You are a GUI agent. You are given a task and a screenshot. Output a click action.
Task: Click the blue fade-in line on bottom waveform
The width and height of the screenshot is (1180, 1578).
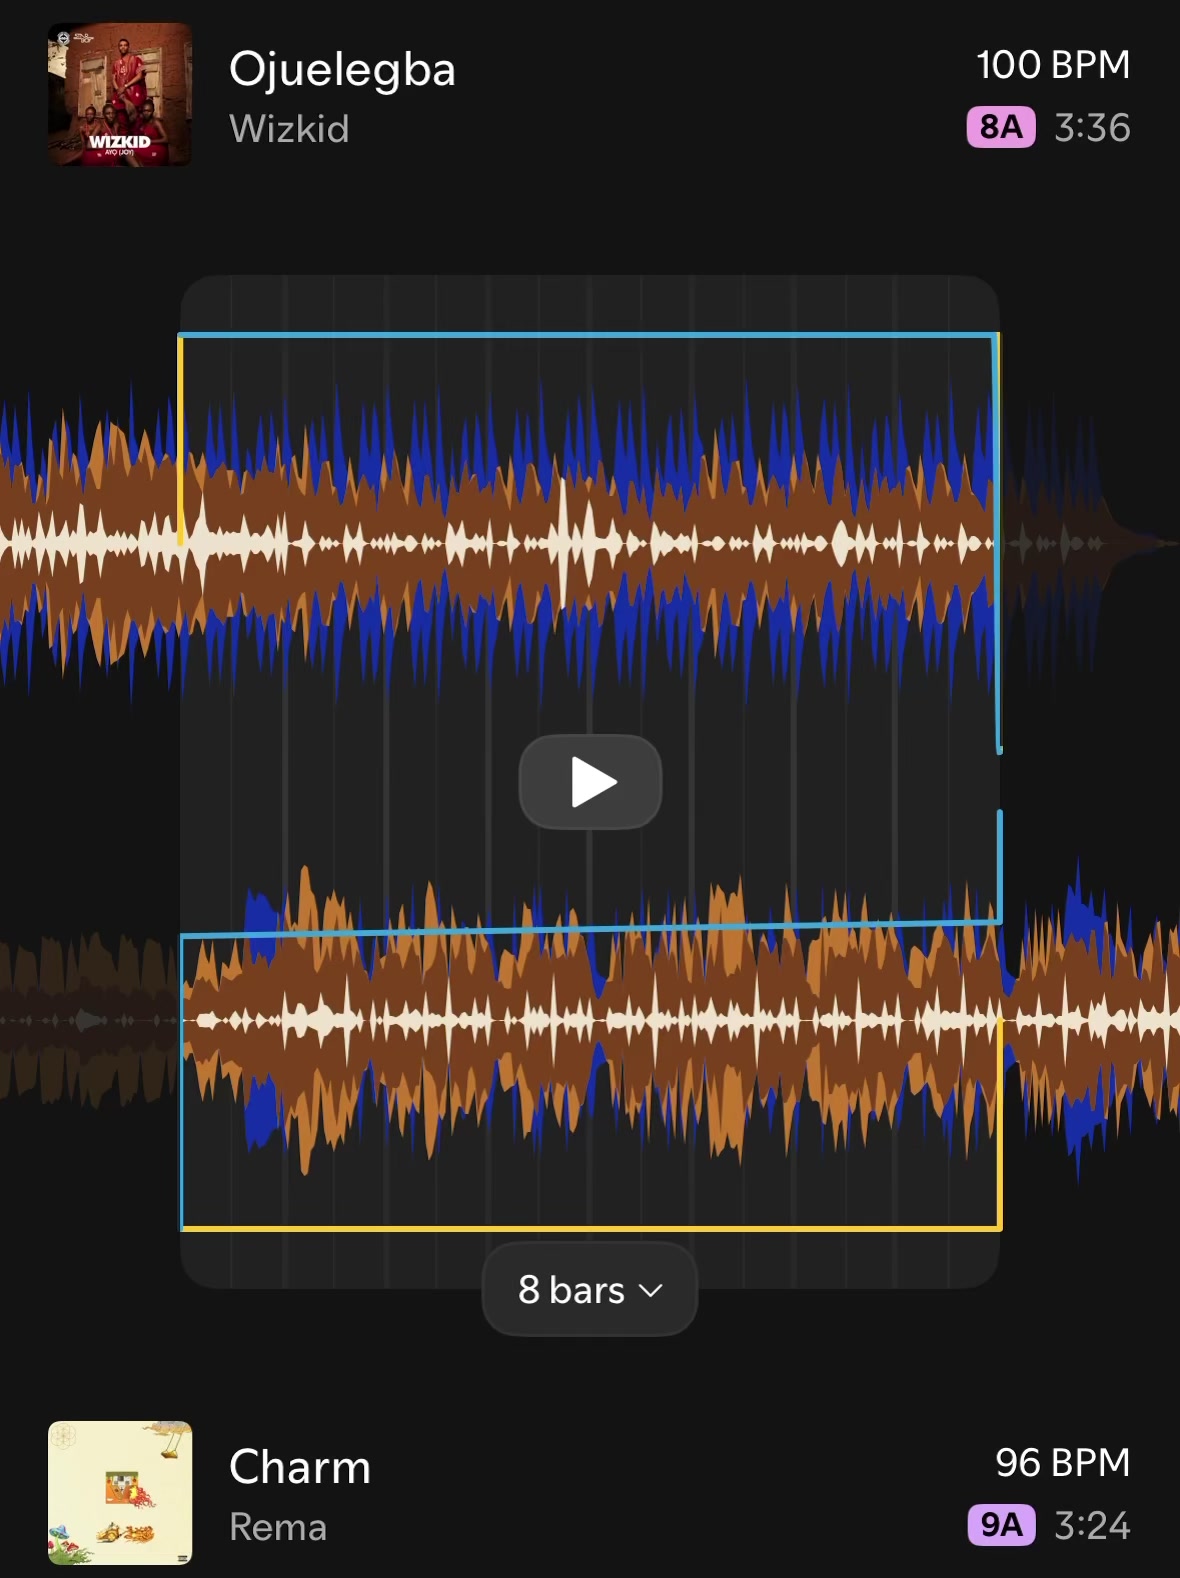pos(590,929)
